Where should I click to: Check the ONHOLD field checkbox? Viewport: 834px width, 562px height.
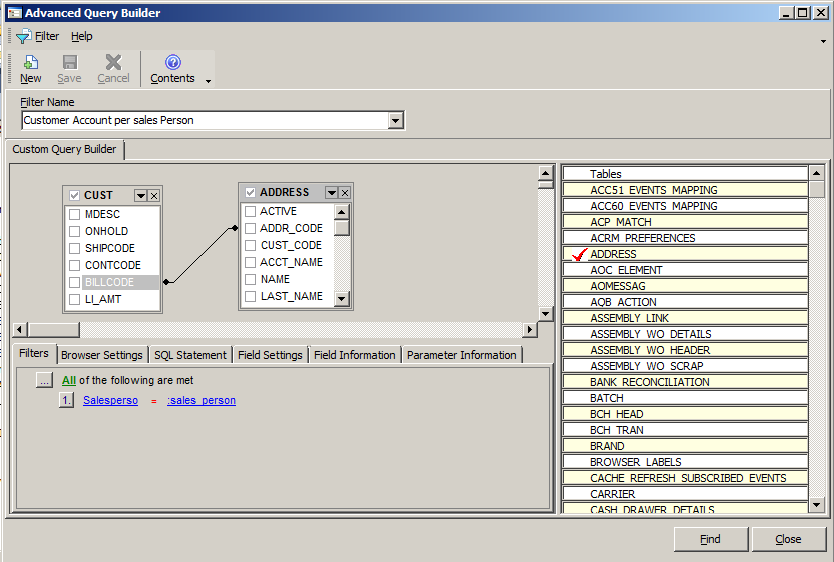74,231
